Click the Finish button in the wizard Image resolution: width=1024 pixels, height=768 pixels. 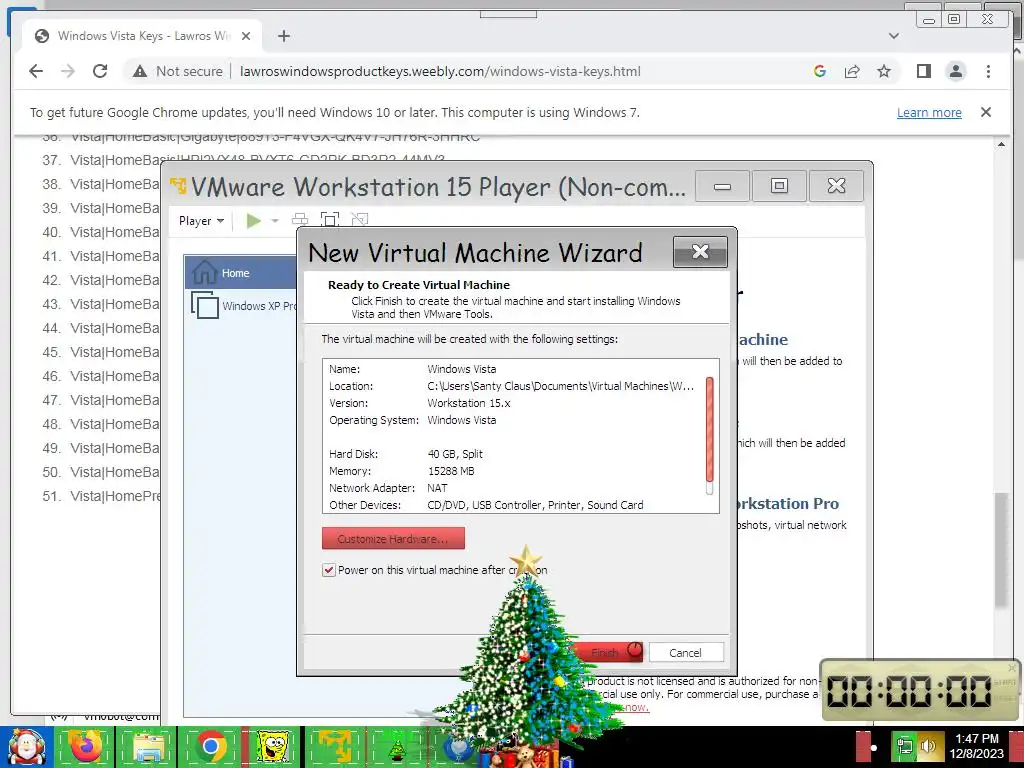click(605, 652)
